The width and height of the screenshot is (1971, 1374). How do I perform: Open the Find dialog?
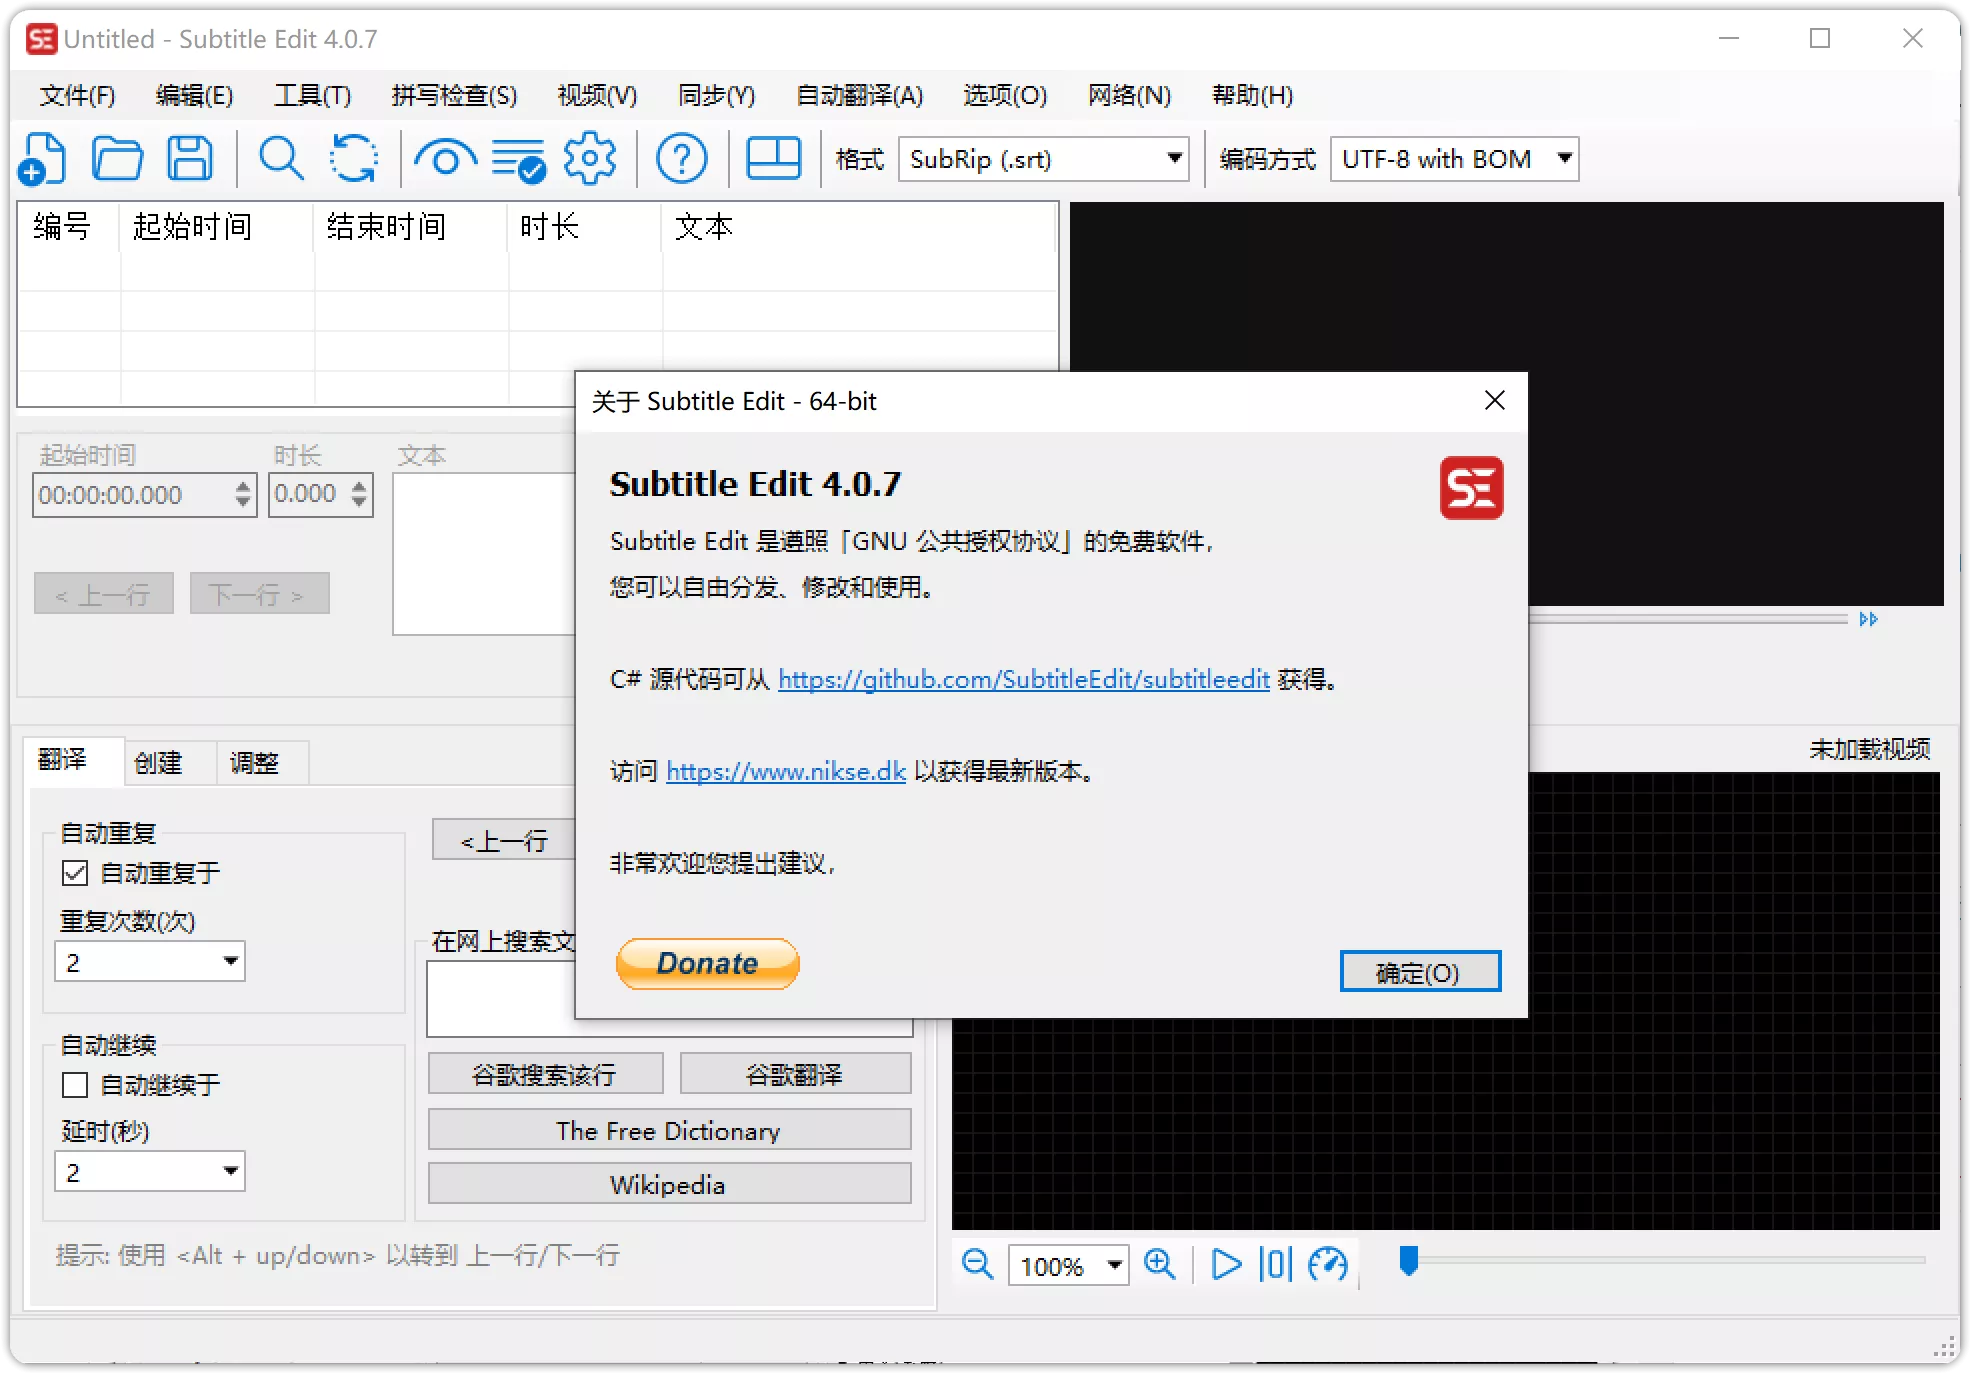pos(281,158)
